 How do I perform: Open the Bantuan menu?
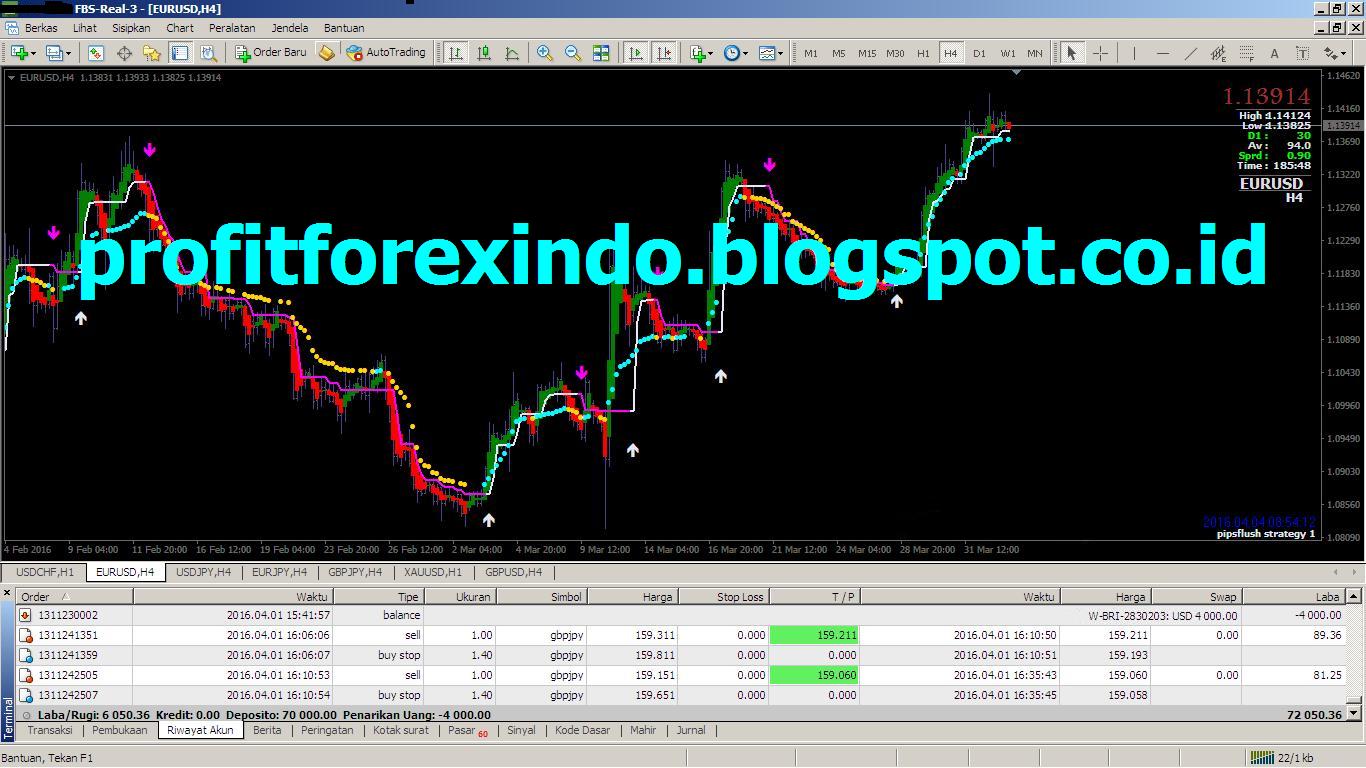(x=344, y=28)
